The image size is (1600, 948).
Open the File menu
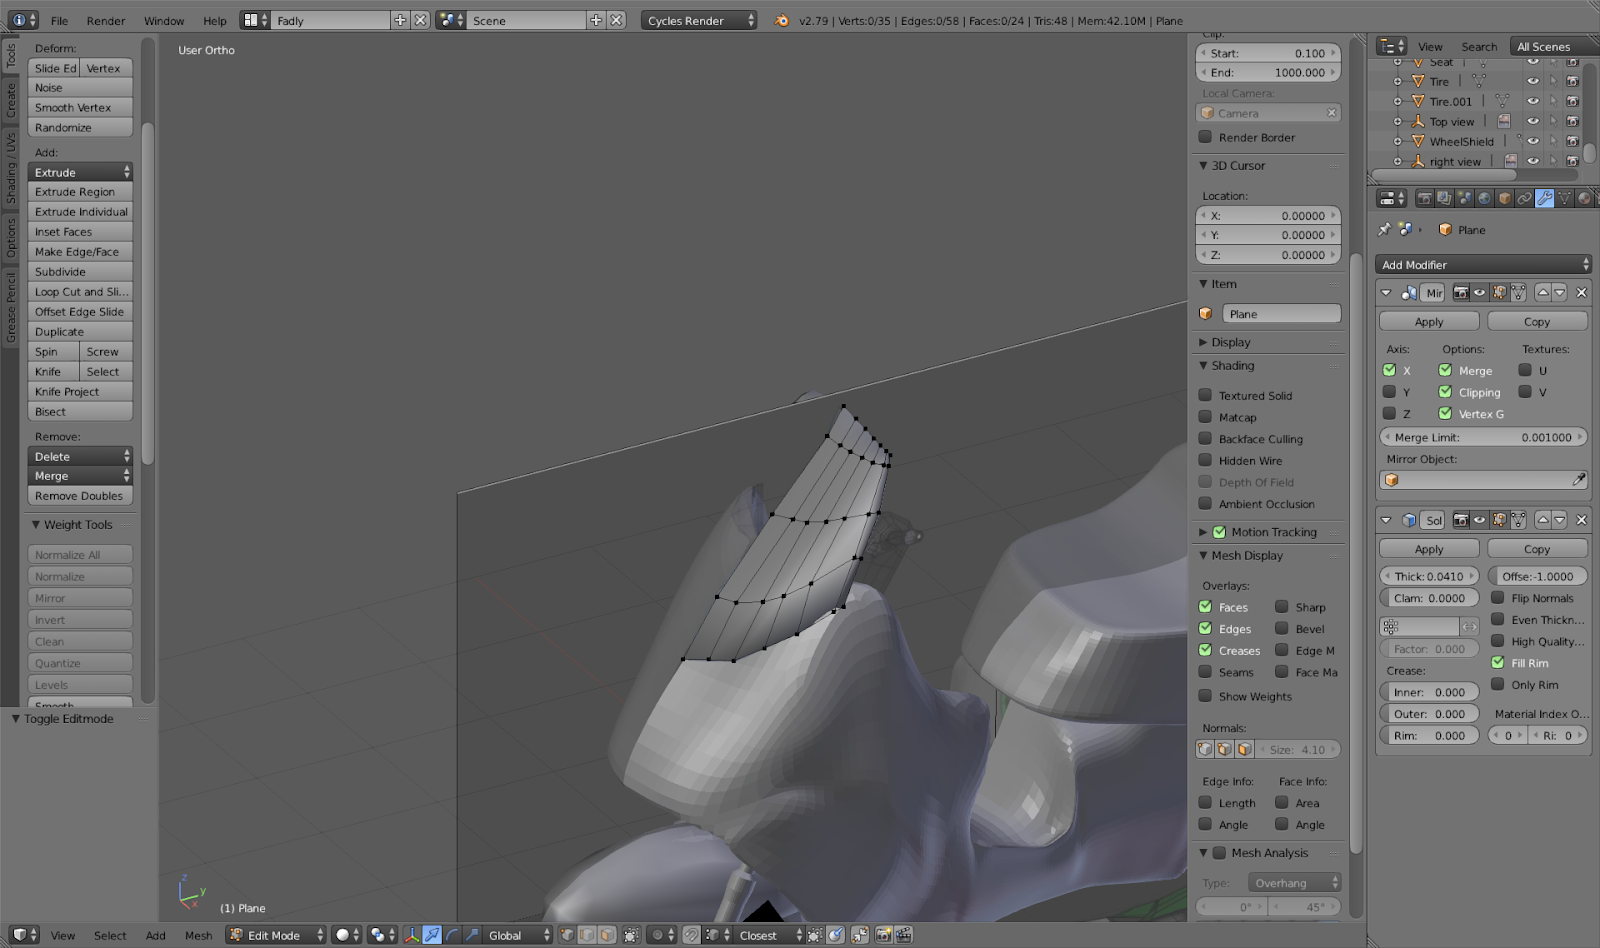coord(60,20)
